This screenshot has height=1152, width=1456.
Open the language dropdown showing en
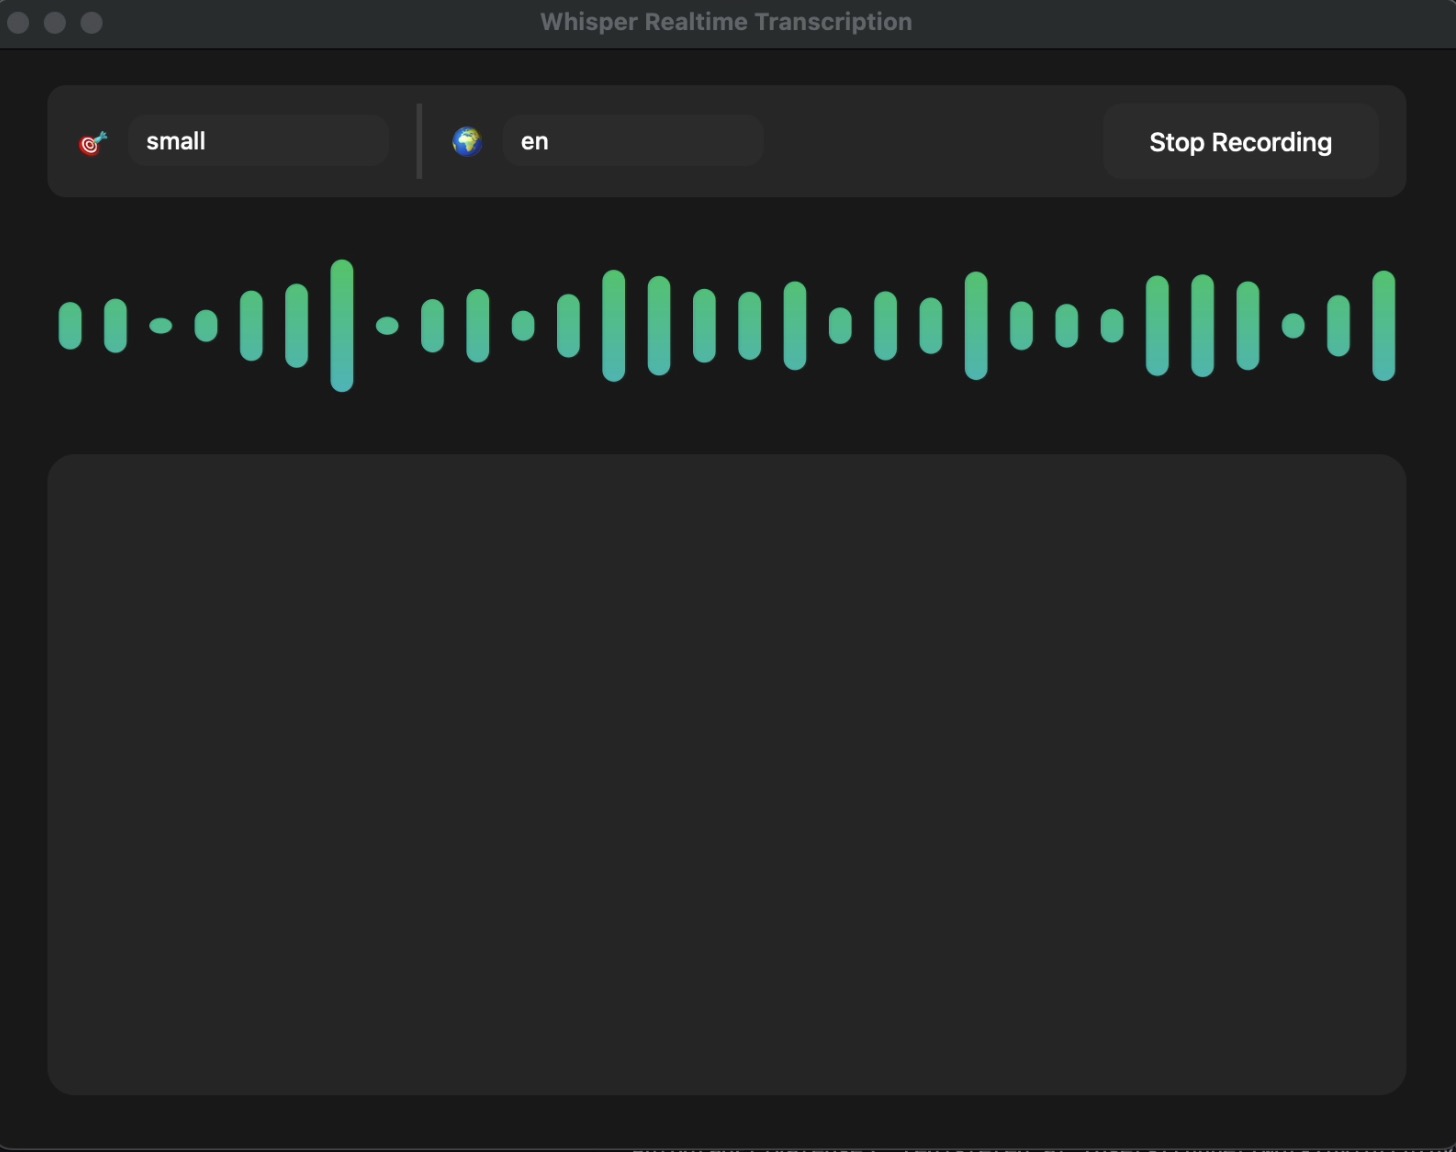pyautogui.click(x=633, y=141)
